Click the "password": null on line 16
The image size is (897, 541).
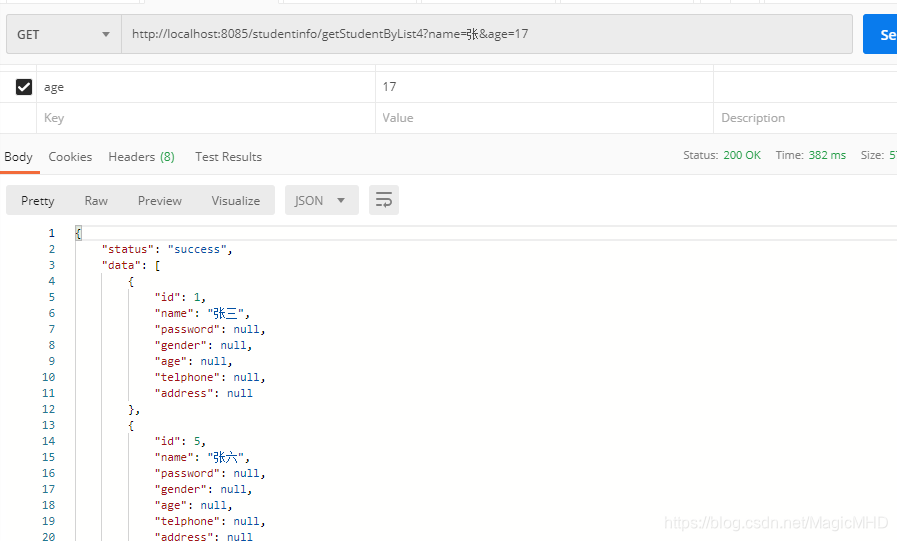click(210, 474)
